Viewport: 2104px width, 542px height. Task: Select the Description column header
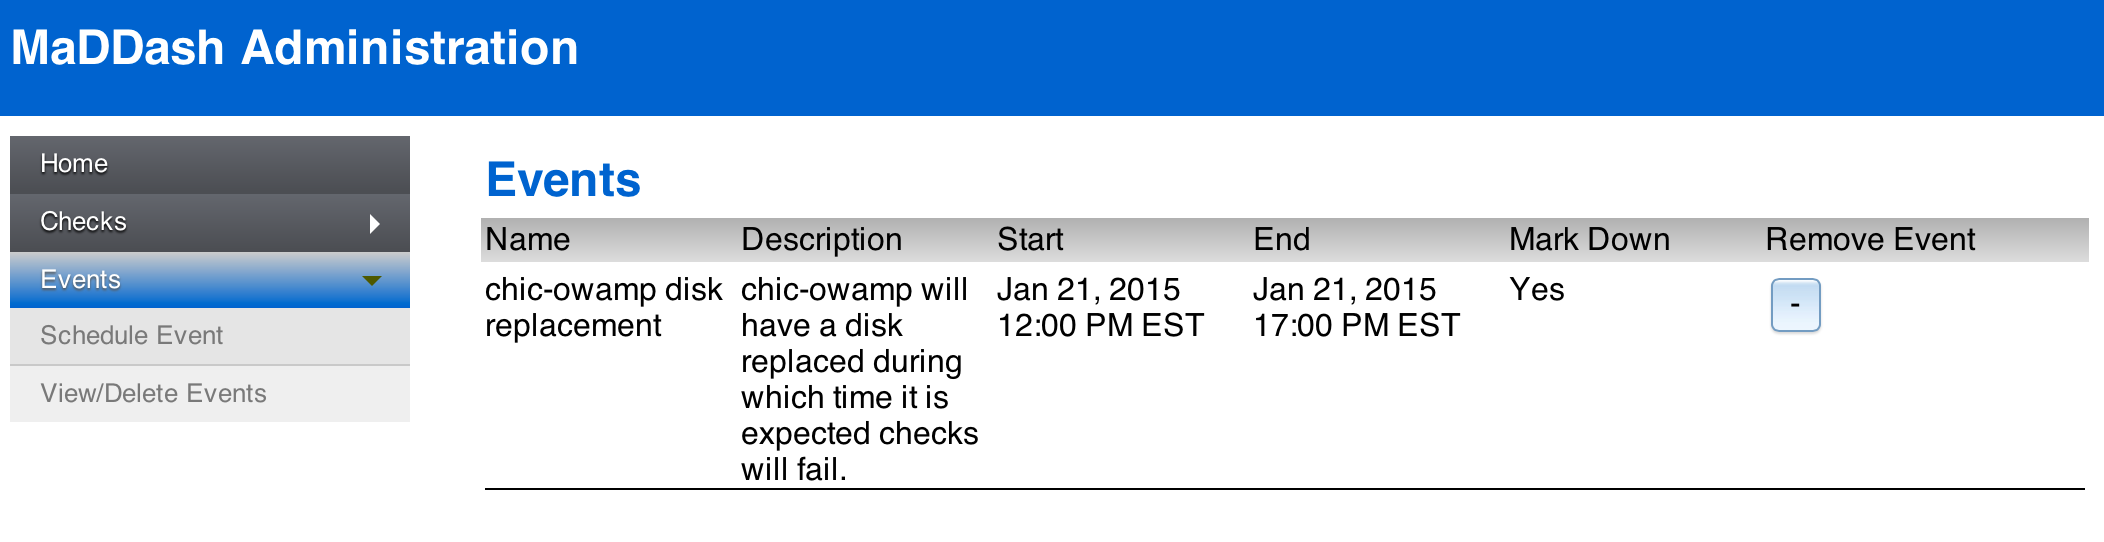click(822, 240)
